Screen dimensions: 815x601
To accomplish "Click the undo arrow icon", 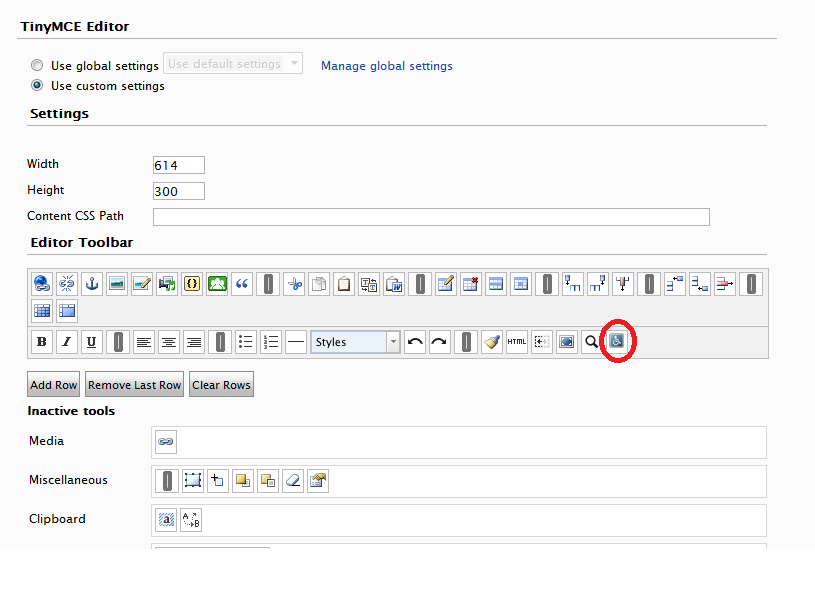I will pyautogui.click(x=415, y=342).
